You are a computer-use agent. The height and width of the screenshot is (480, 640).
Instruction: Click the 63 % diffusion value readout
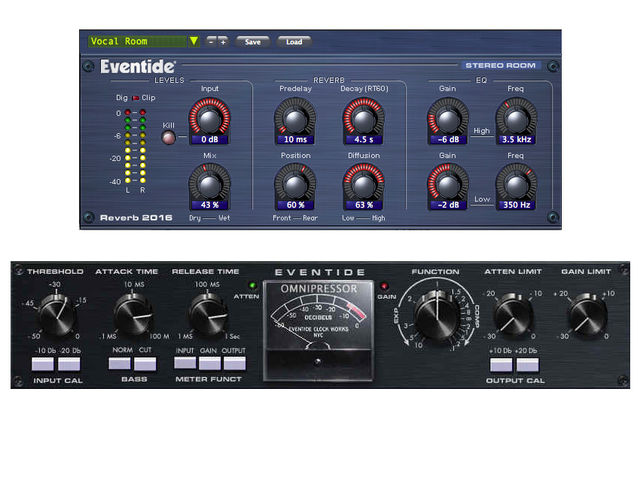click(x=363, y=205)
